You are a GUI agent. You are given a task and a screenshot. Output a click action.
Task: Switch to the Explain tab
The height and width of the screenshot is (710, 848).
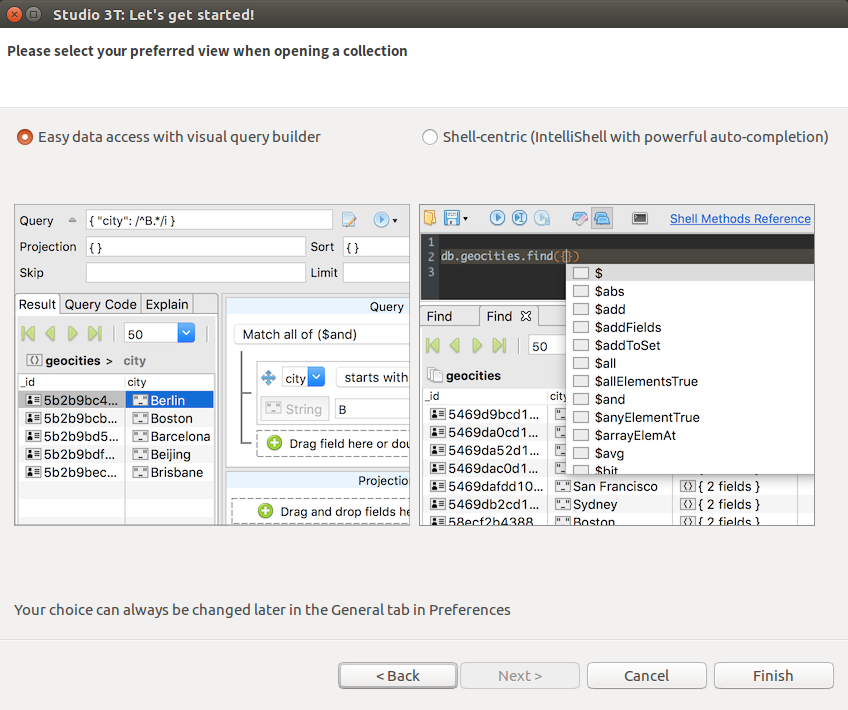coord(167,304)
